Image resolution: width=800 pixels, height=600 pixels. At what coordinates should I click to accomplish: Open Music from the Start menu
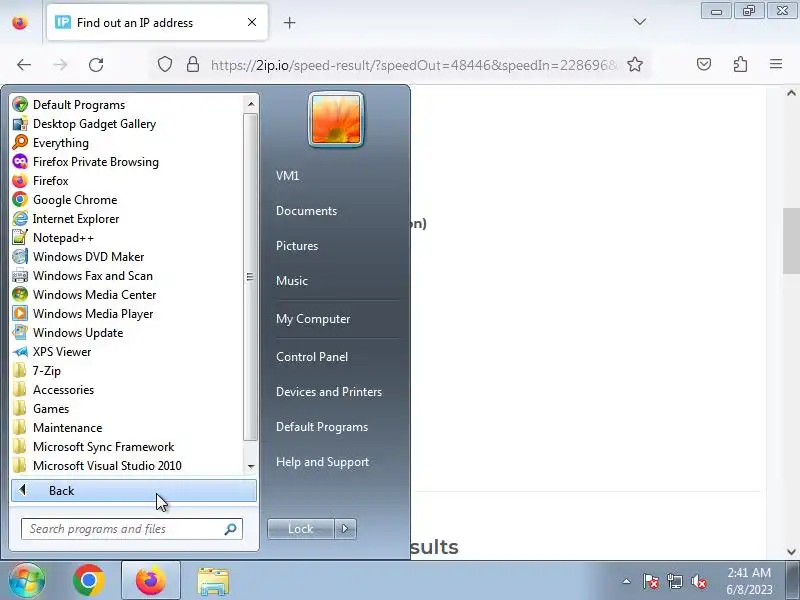292,281
